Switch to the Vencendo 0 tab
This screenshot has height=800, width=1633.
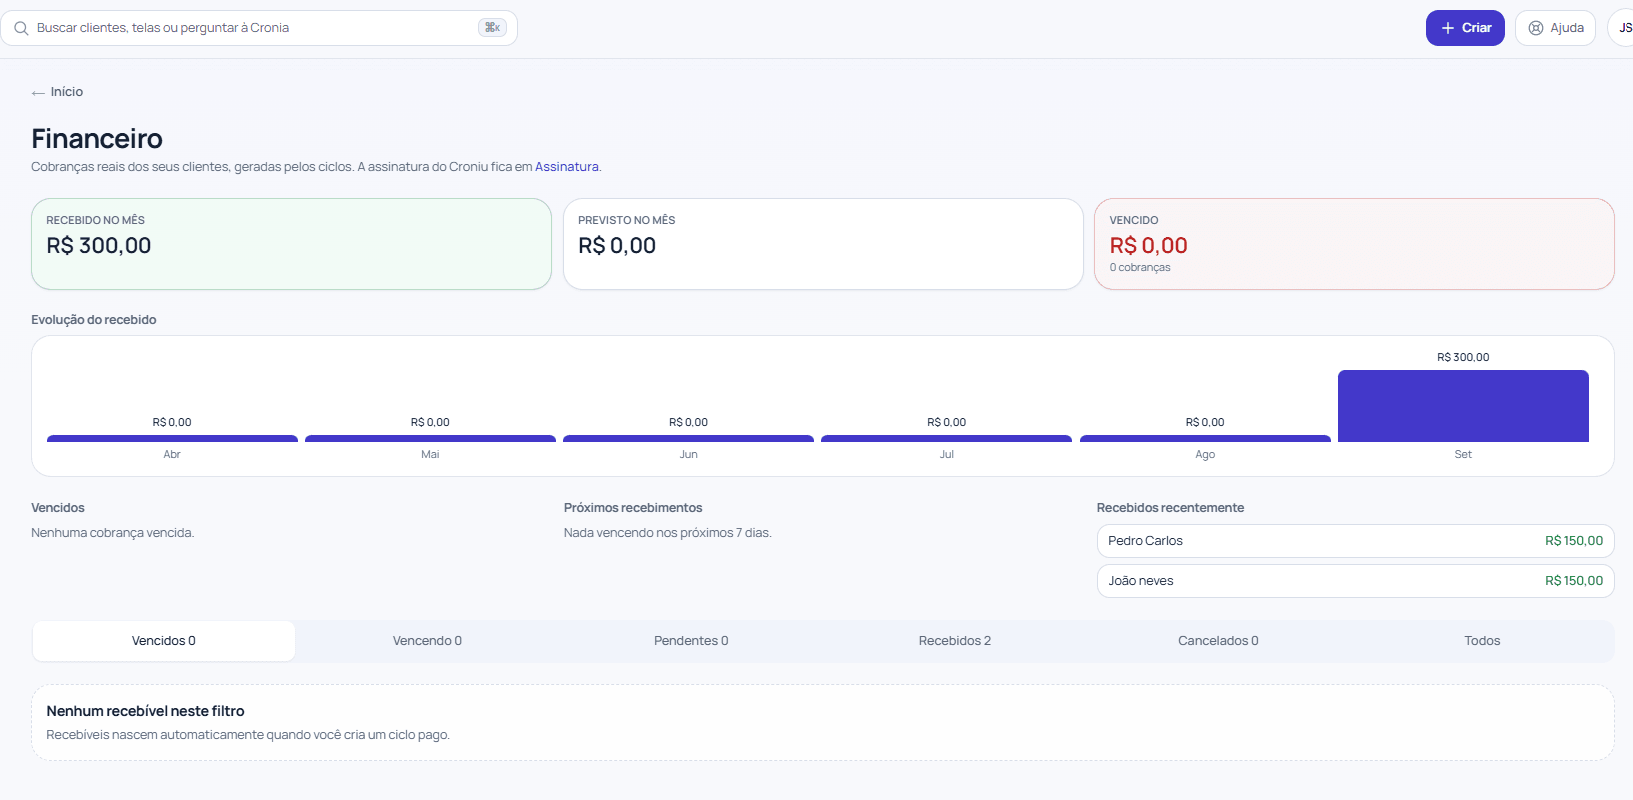pos(427,641)
